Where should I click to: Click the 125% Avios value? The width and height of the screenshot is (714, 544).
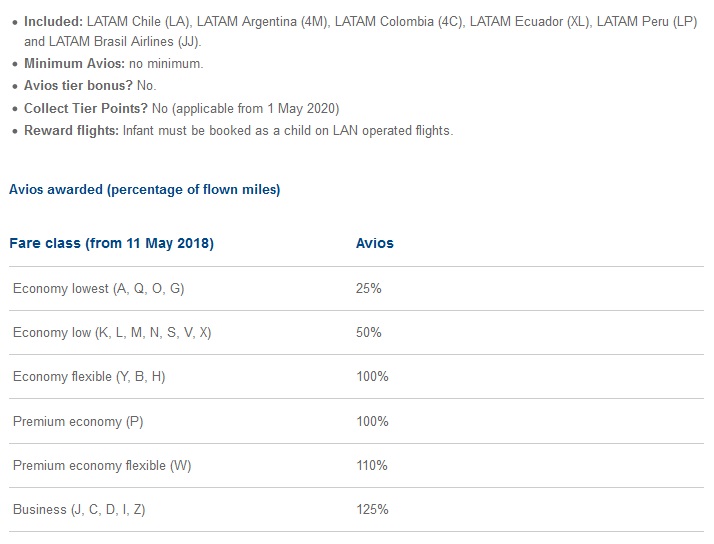[x=372, y=509]
